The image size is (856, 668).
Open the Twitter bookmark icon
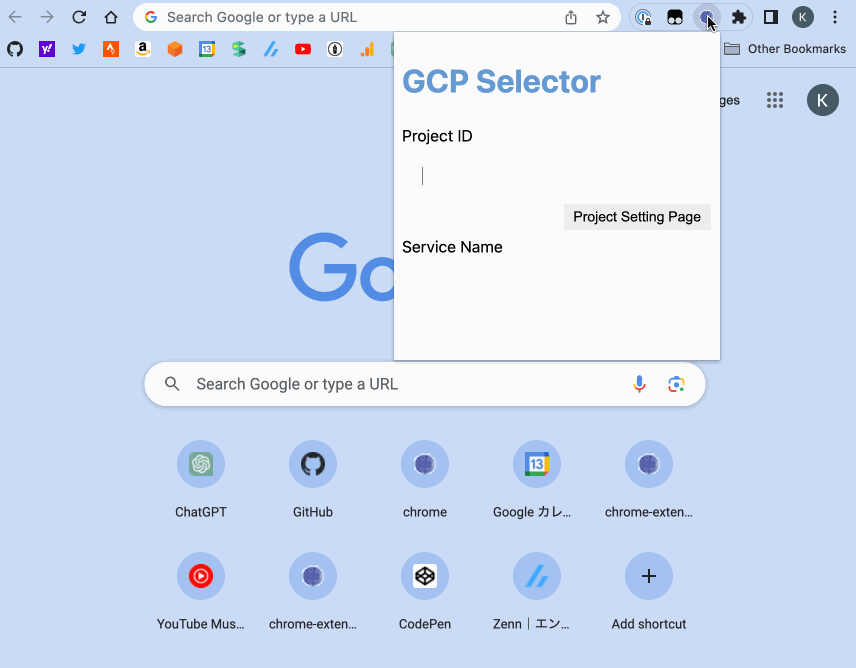pos(79,49)
